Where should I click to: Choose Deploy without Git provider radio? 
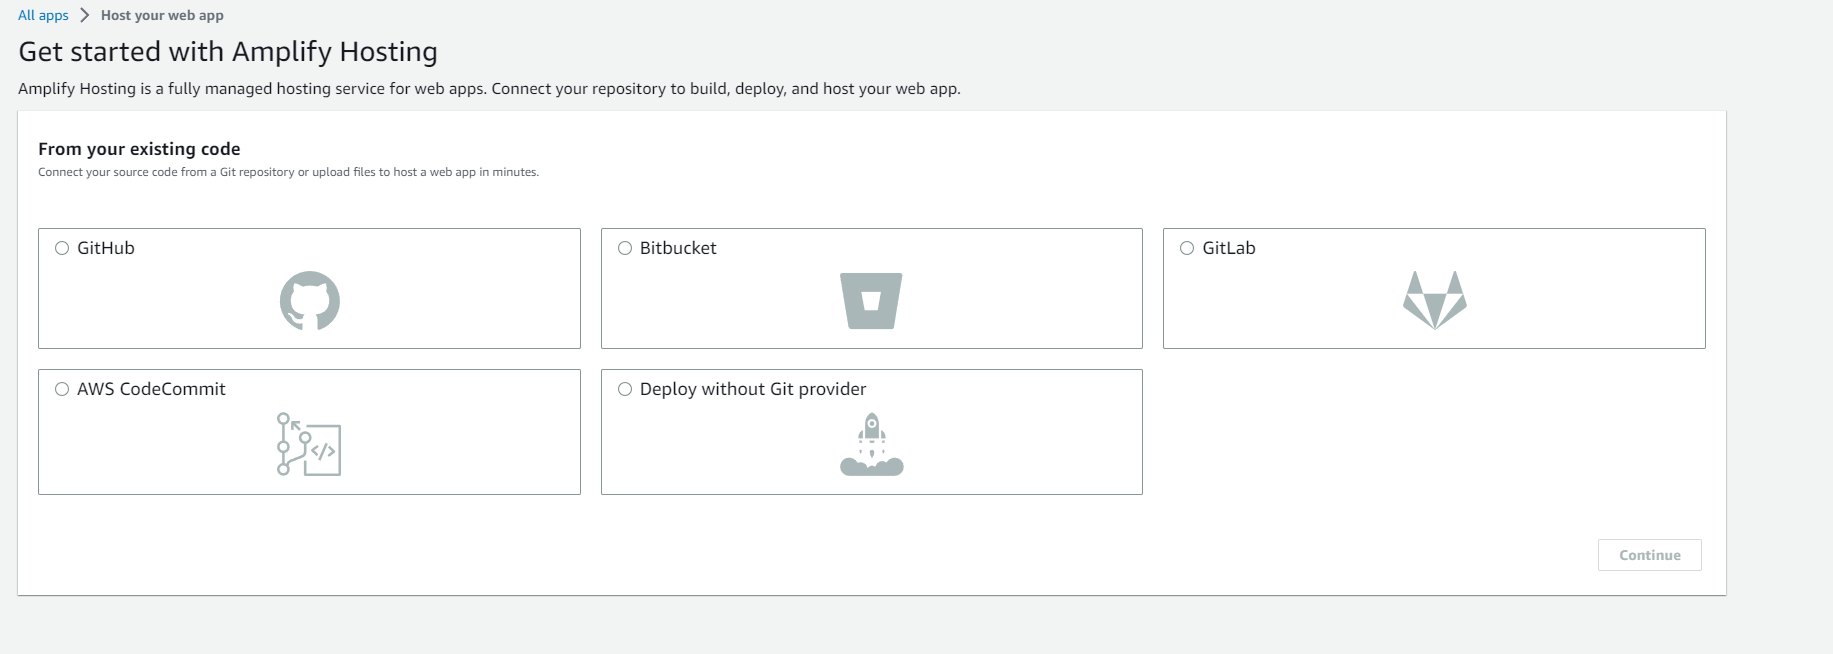point(625,389)
